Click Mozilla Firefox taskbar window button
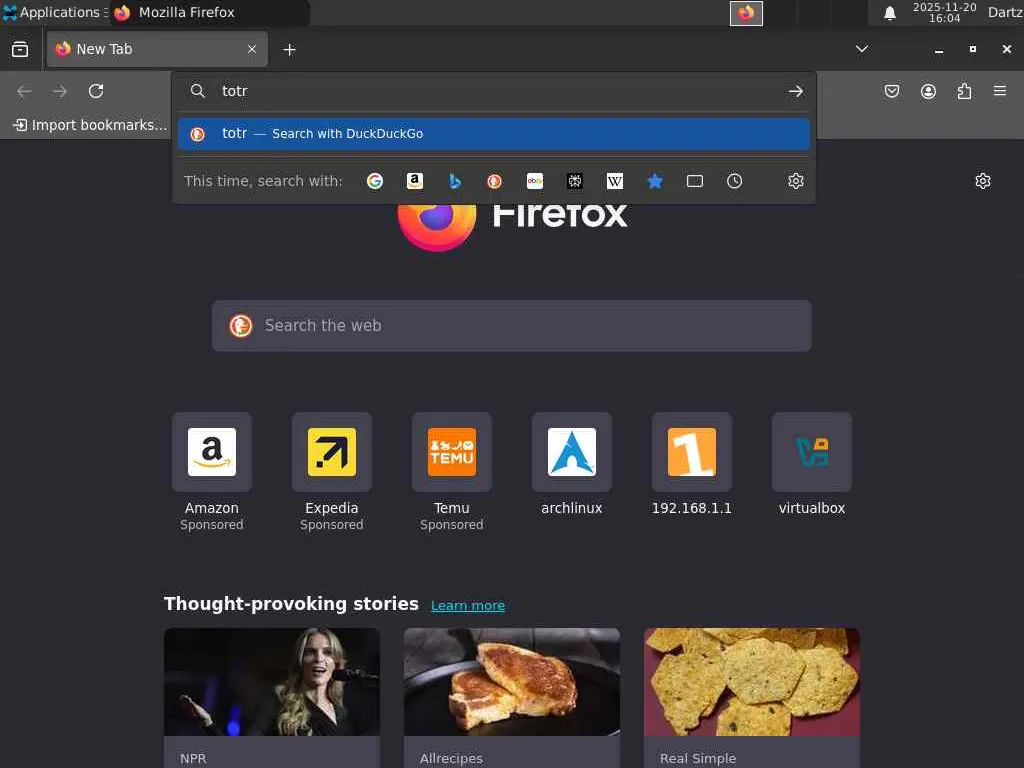The height and width of the screenshot is (768, 1024). pos(209,12)
